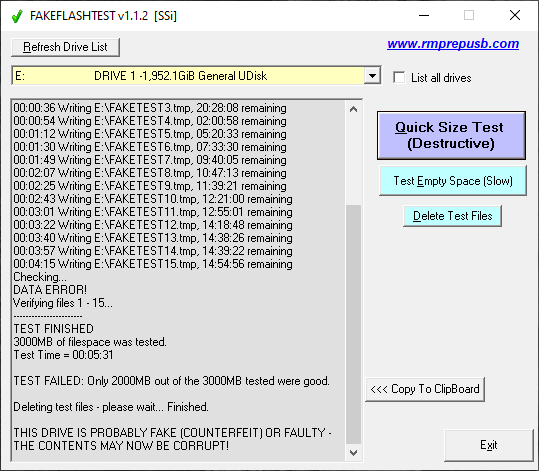Click the log scrollbar up arrow

click(353, 110)
